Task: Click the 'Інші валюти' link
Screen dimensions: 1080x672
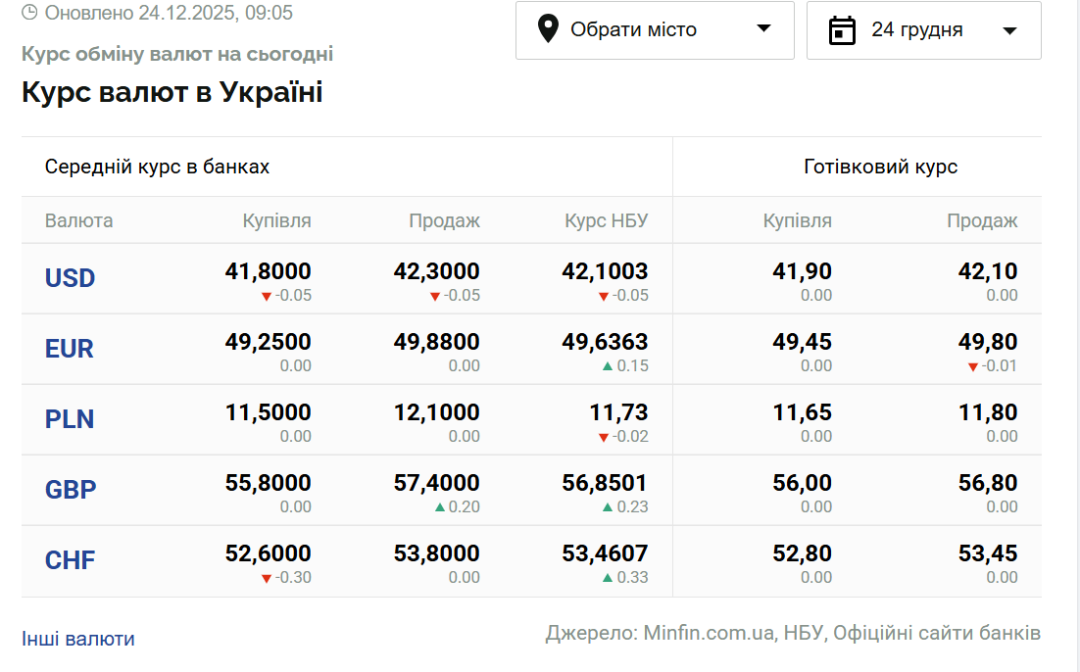Action: coord(78,638)
